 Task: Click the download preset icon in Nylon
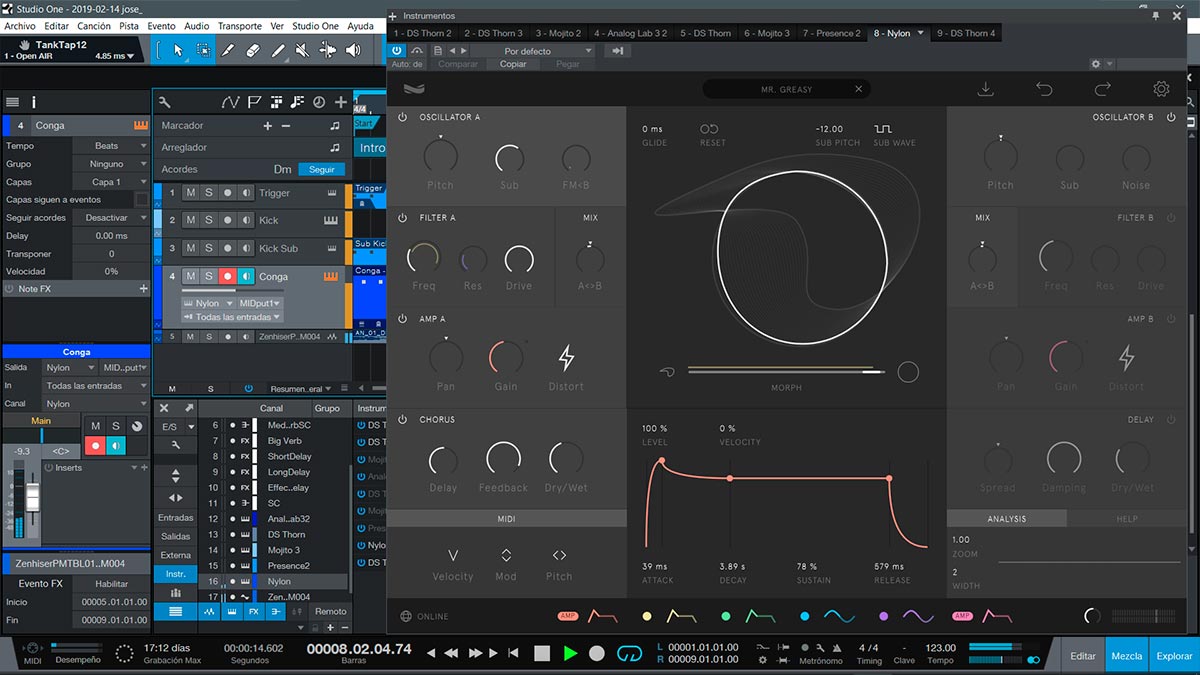click(x=985, y=89)
